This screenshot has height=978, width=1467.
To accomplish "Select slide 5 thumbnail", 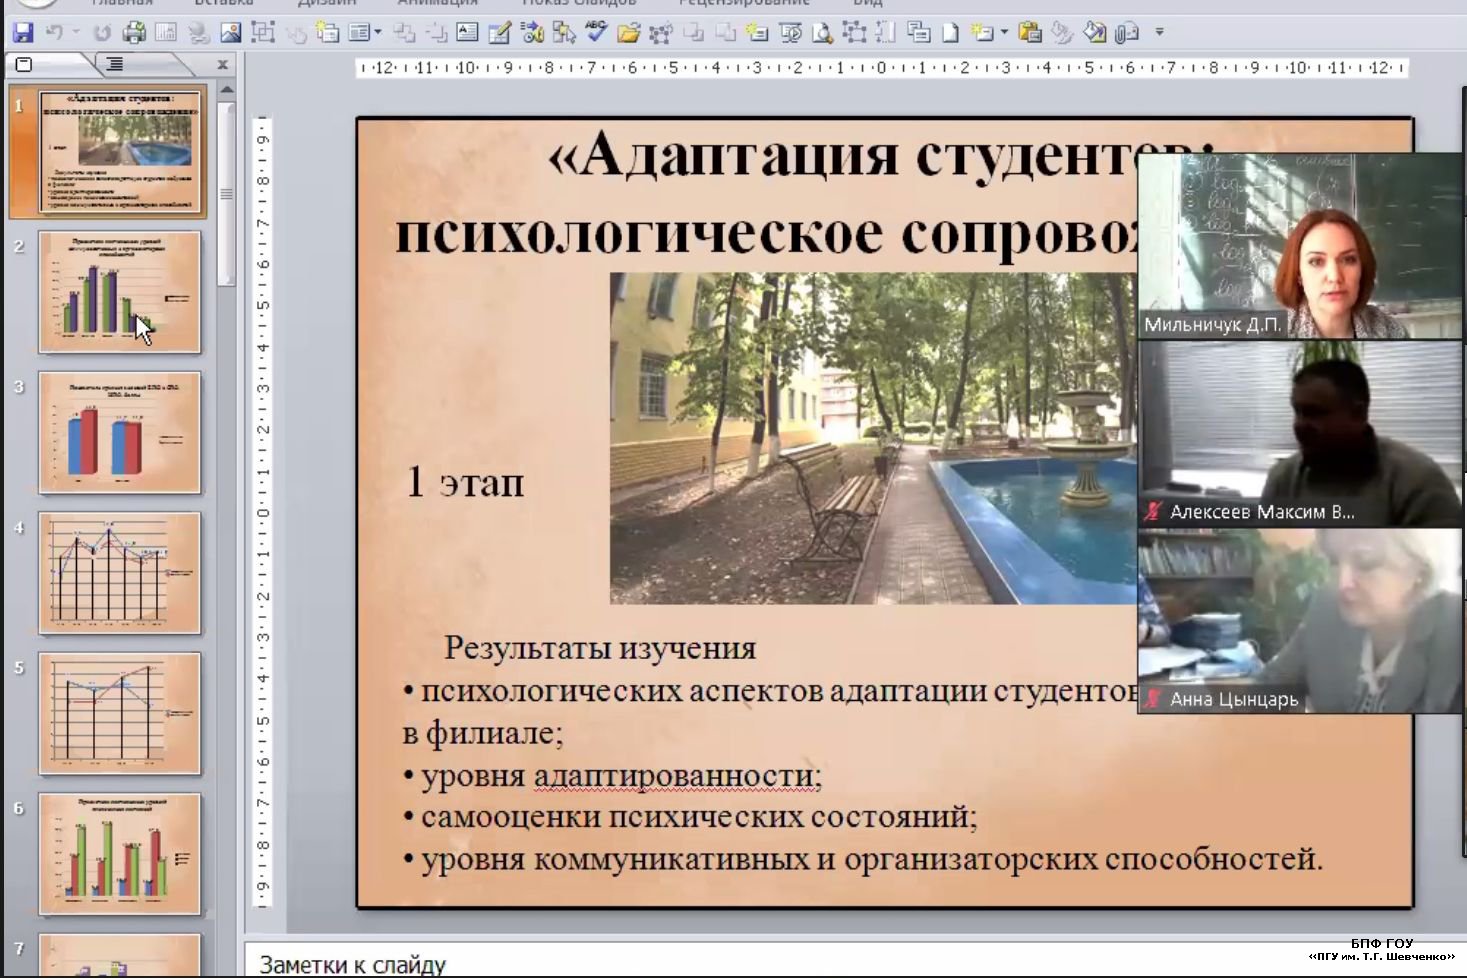I will tap(120, 714).
